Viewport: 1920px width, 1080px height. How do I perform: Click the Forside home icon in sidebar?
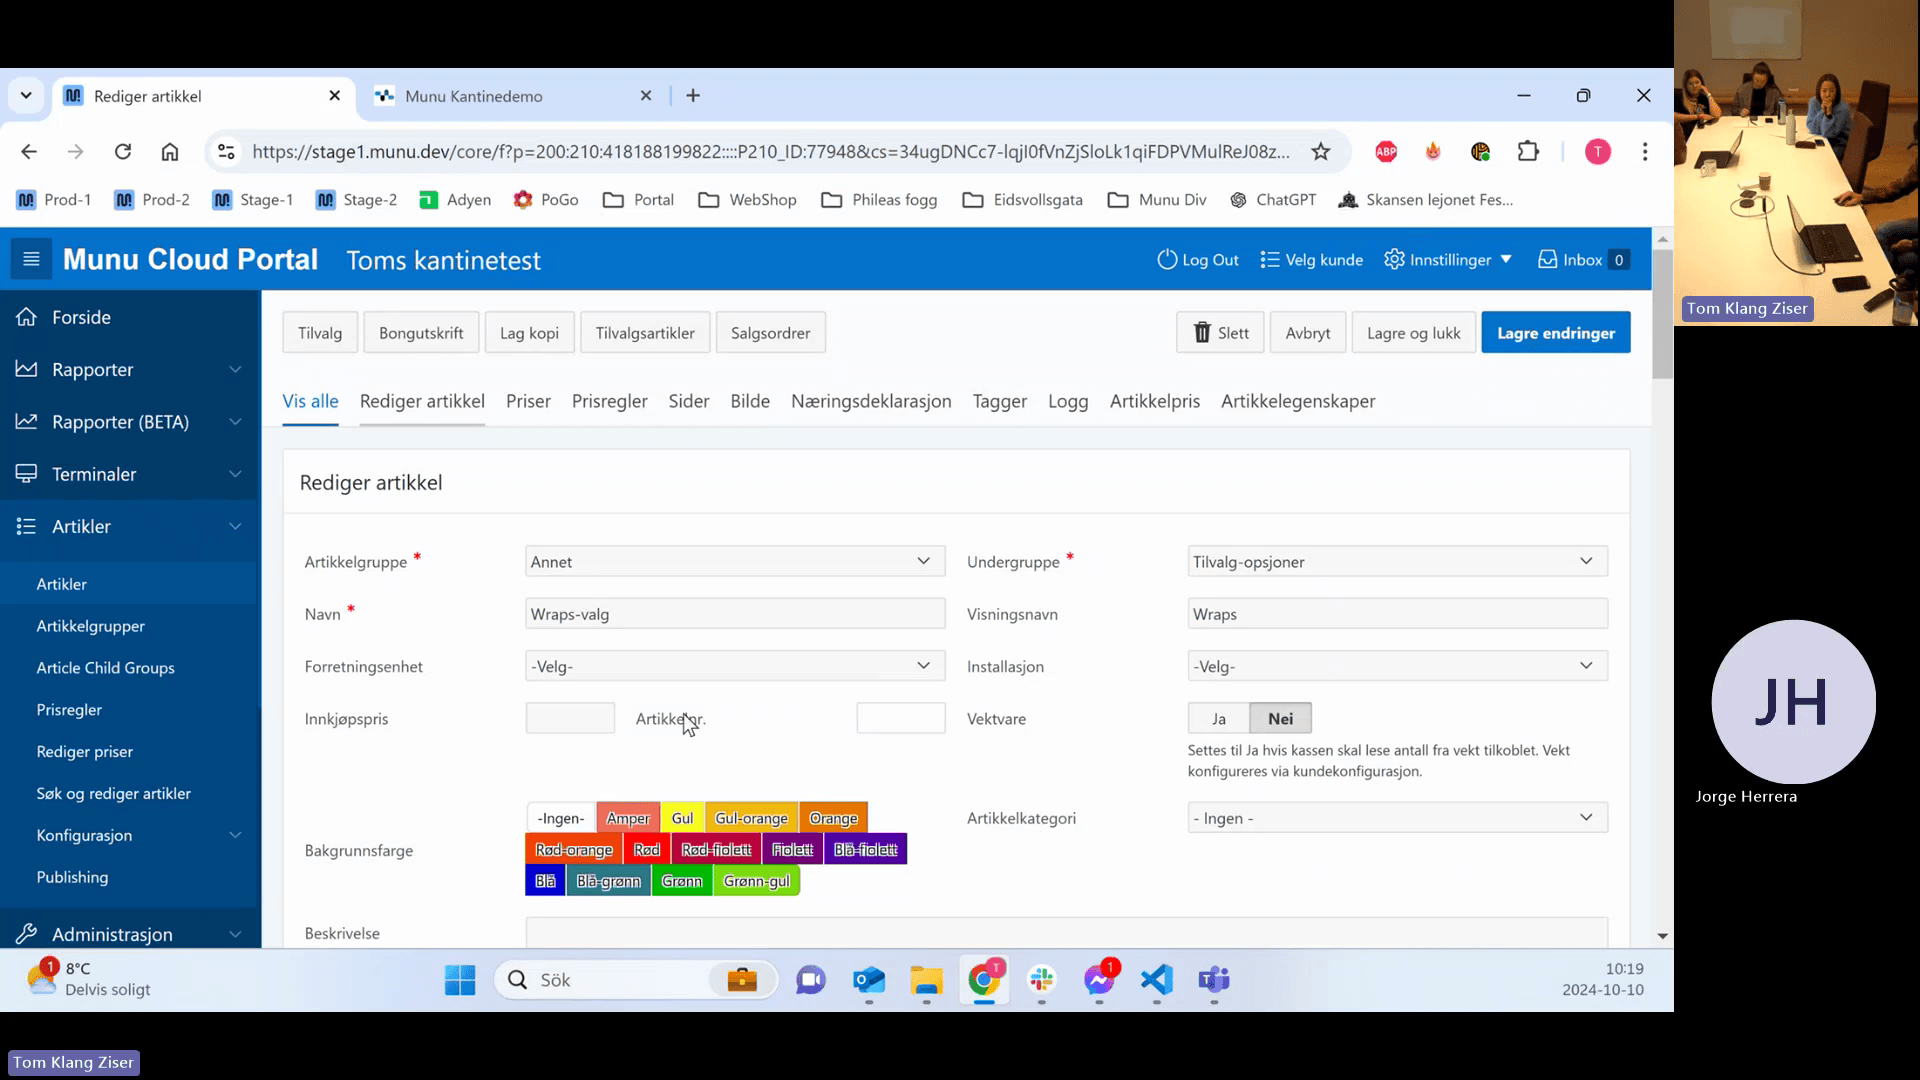(27, 317)
